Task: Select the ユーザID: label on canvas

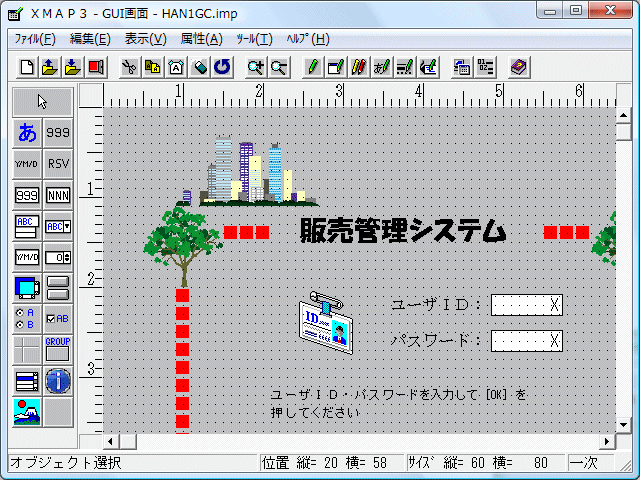Action: (436, 305)
